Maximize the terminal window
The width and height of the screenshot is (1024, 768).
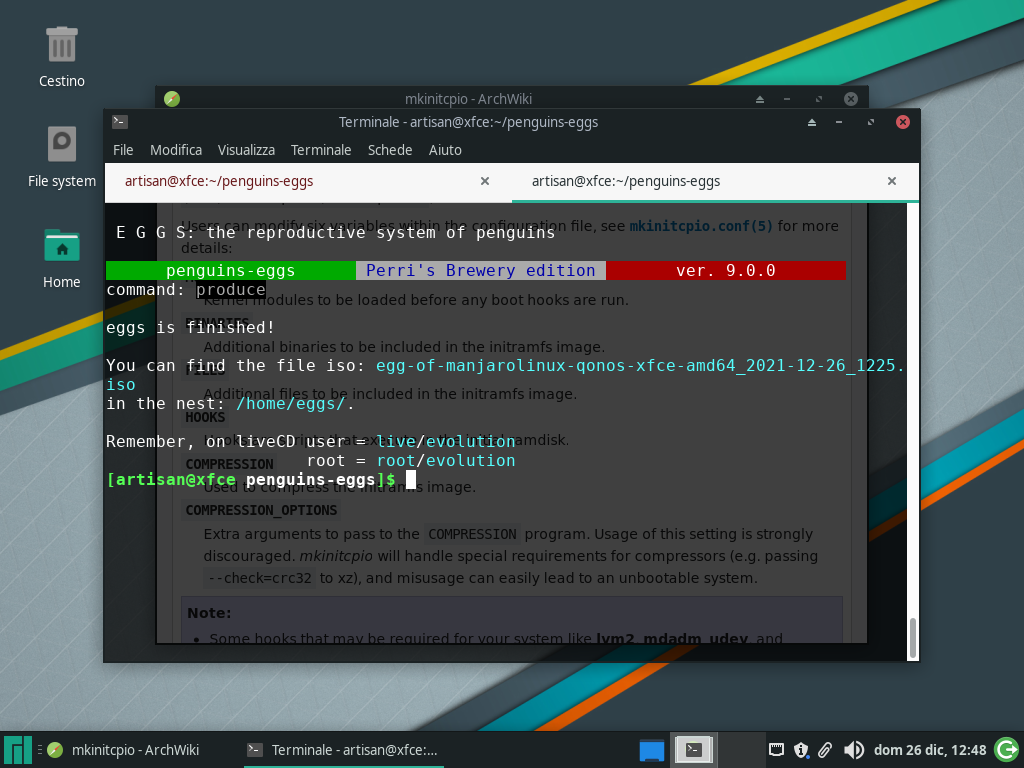(871, 122)
